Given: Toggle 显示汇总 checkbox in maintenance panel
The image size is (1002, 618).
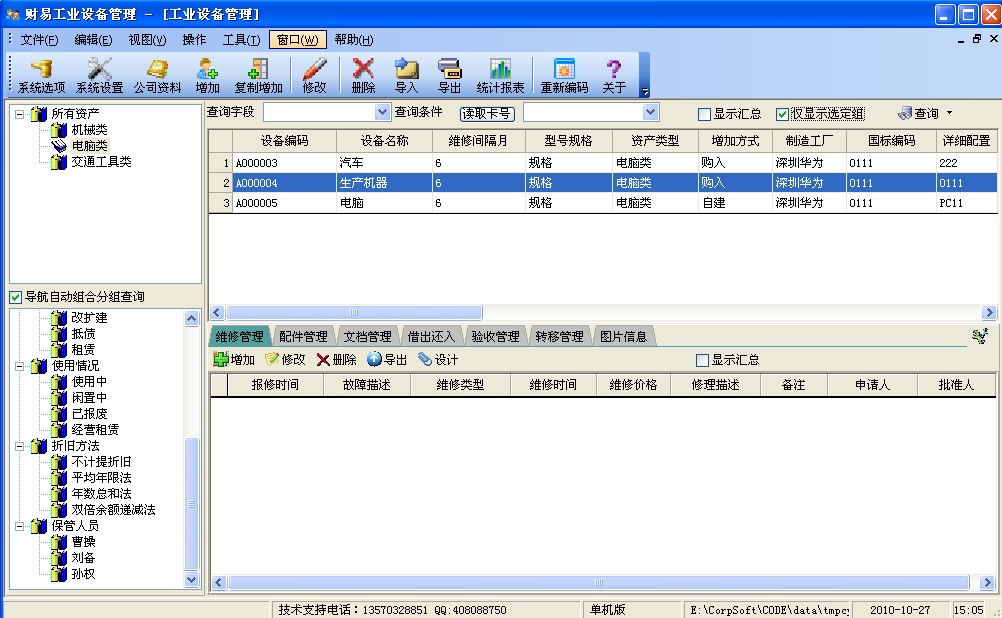Looking at the screenshot, I should tap(702, 360).
